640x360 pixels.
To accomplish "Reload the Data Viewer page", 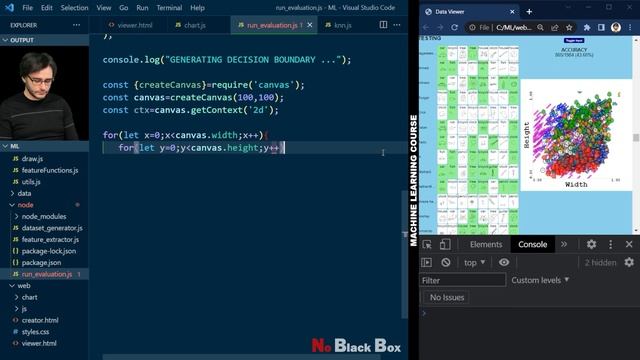I will (454, 27).
